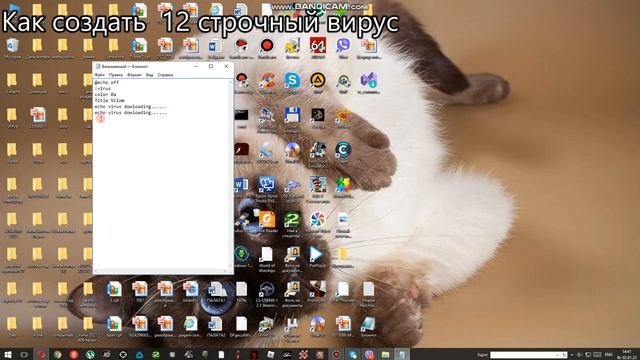This screenshot has width=640, height=360.
Task: Open the Файл menu in Notepad
Action: point(100,75)
